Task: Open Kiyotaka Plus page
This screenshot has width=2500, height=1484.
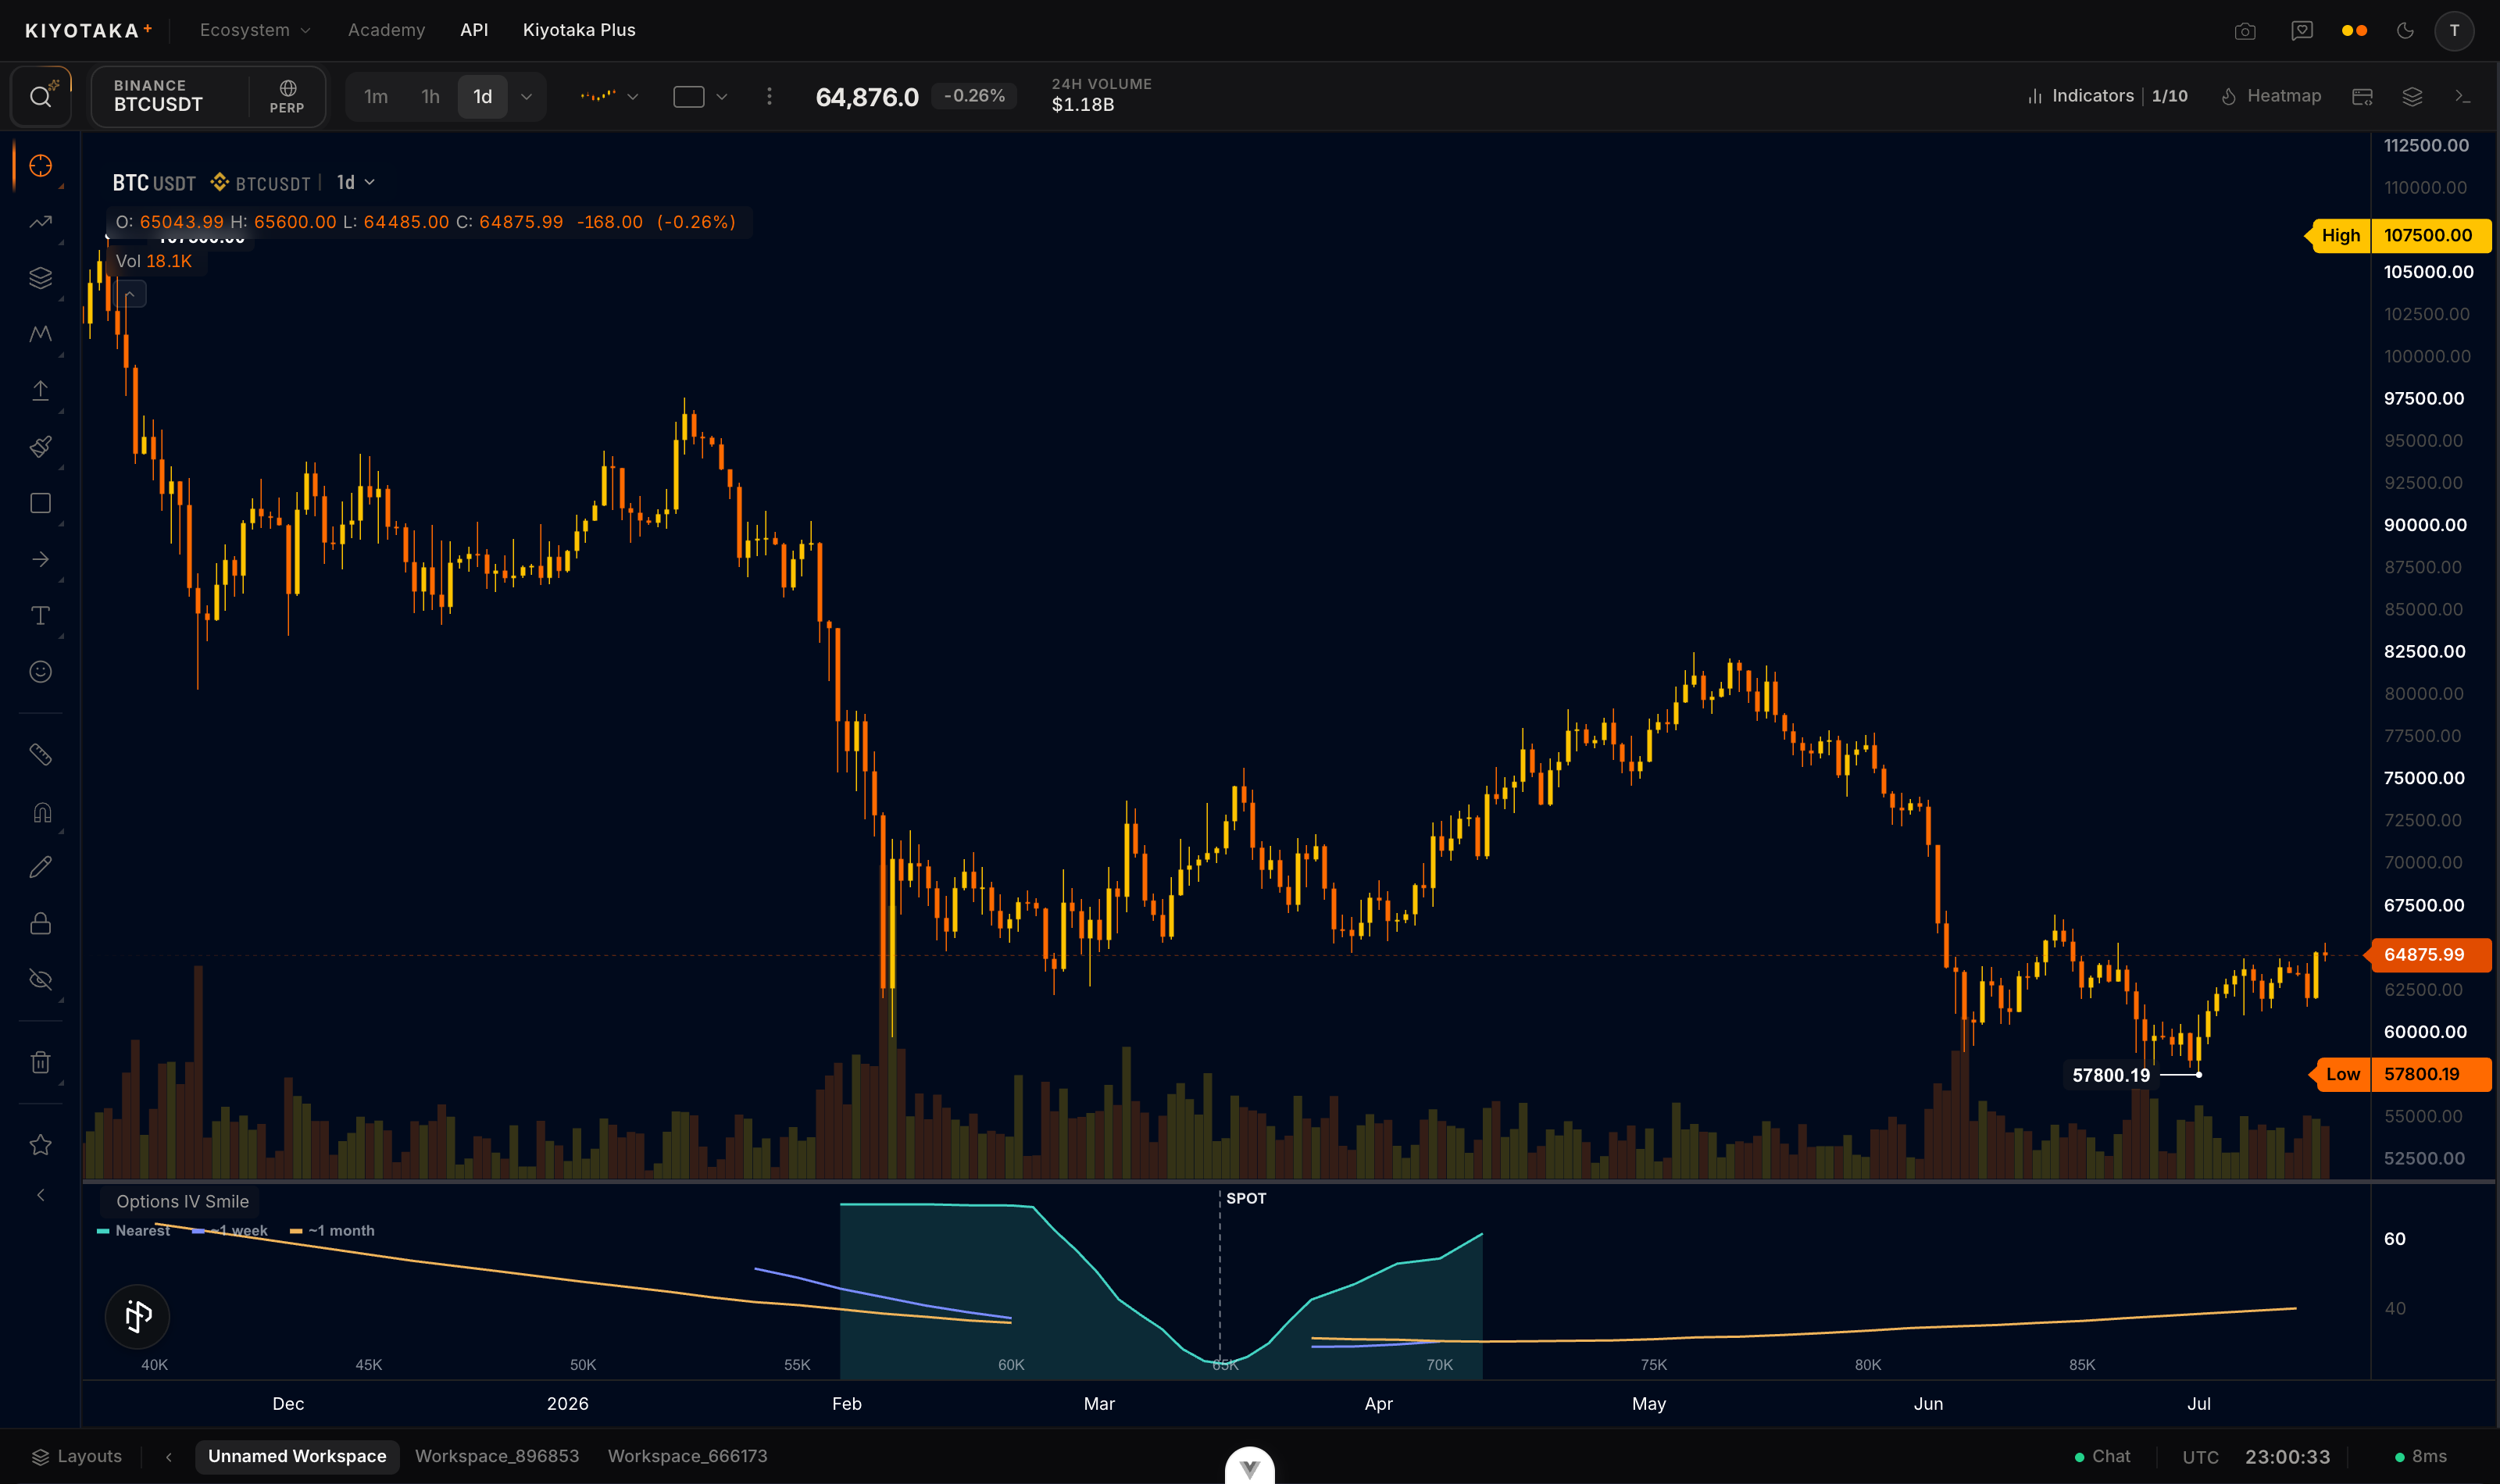Action: click(x=579, y=30)
